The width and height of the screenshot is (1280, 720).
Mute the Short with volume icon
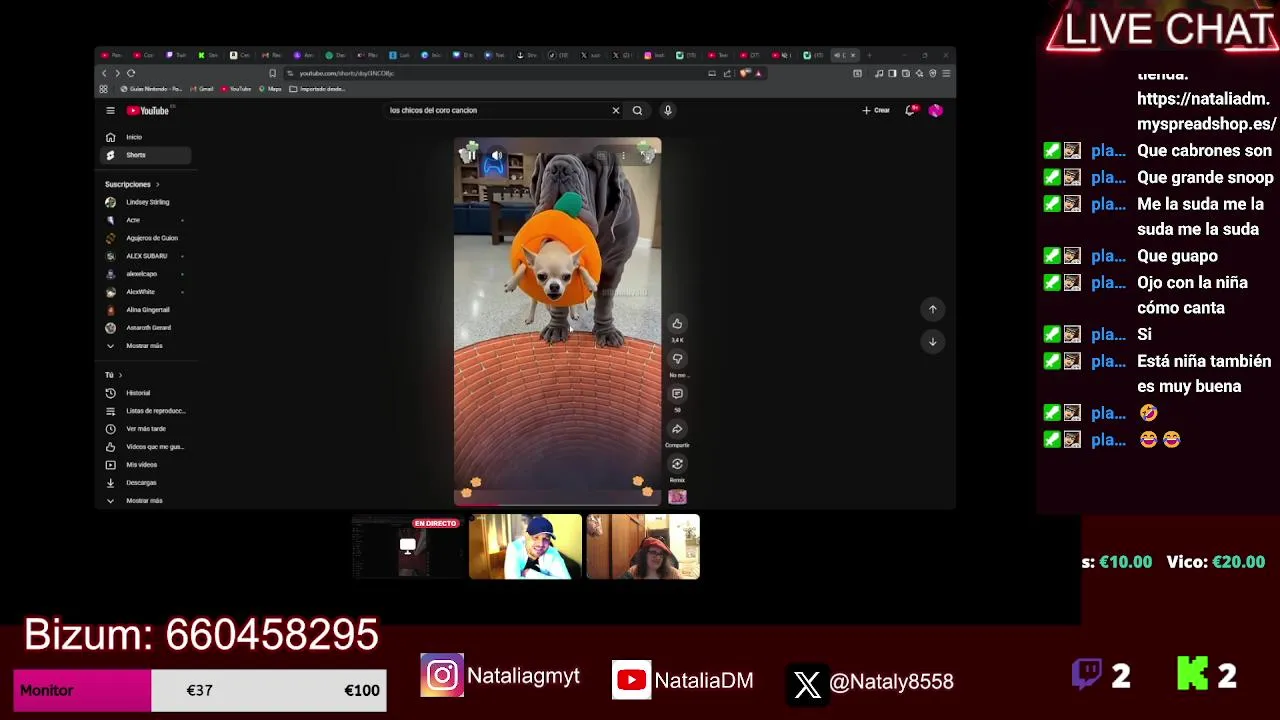coord(496,155)
